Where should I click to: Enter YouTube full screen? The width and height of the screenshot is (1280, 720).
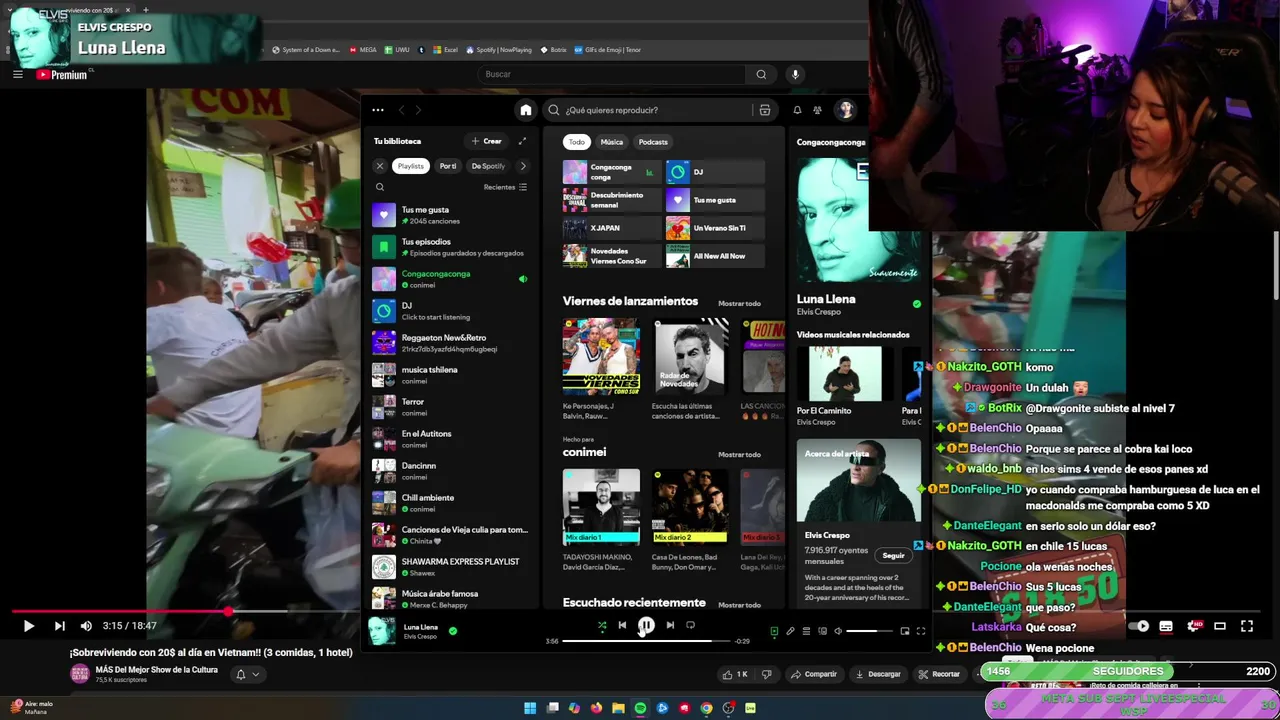[1247, 626]
